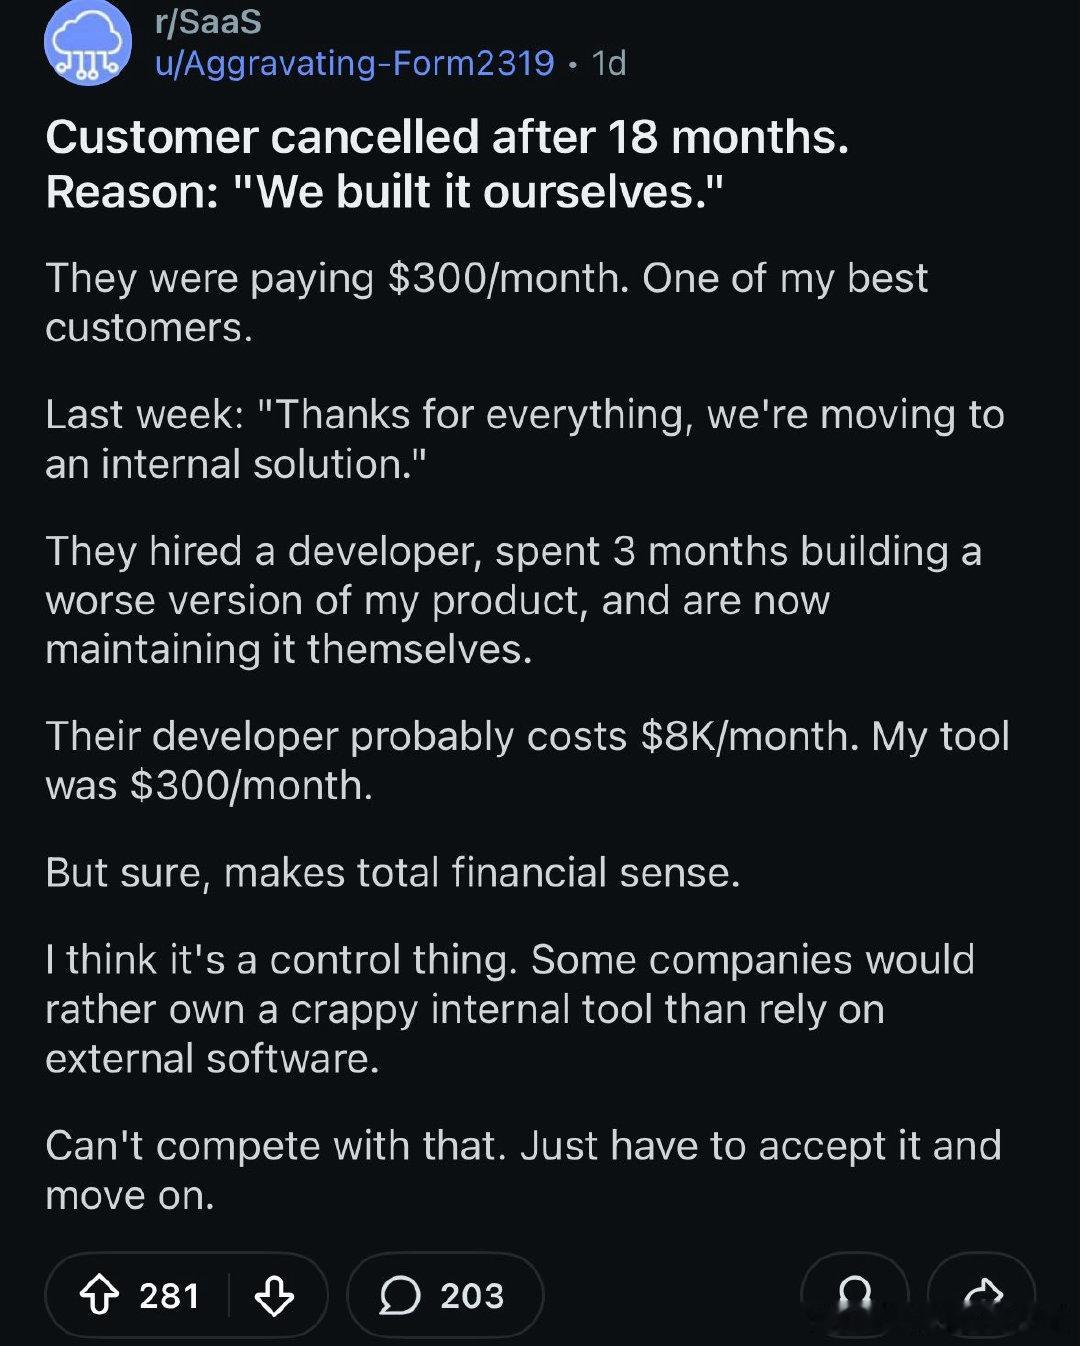
Task: Open comments via speech bubble icon
Action: [x=400, y=1295]
